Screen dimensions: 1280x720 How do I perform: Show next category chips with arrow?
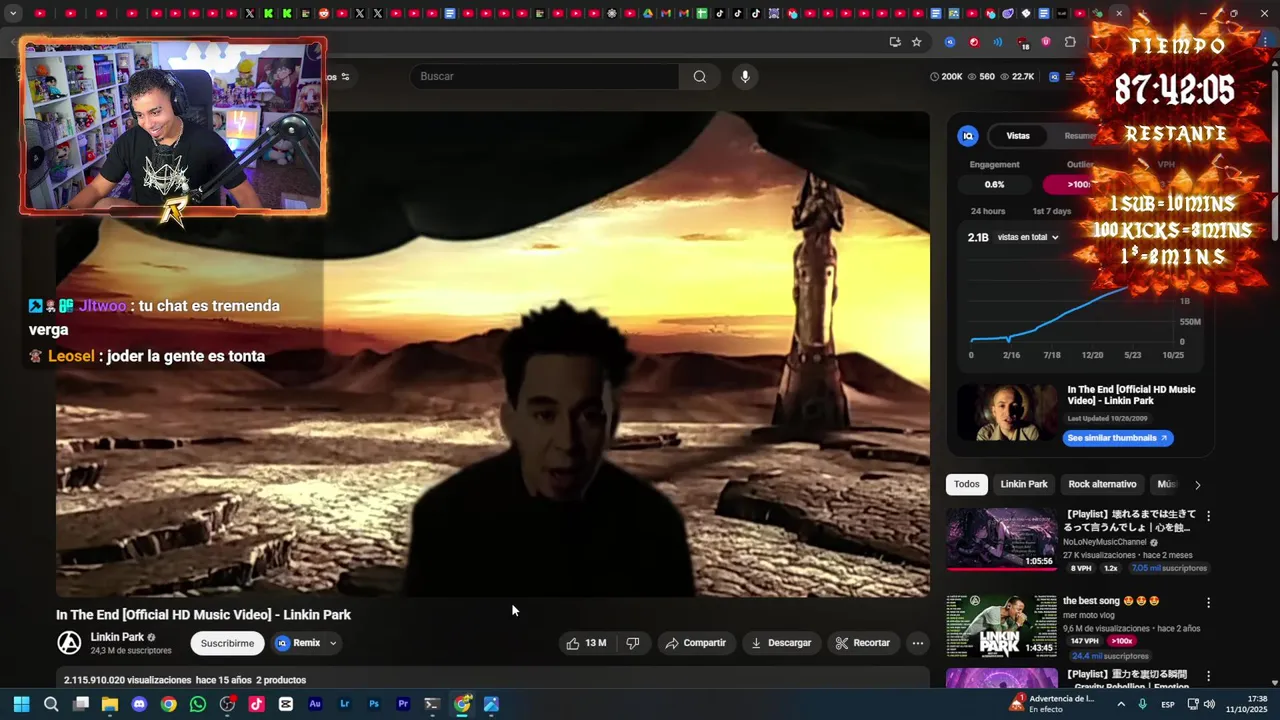point(1197,485)
